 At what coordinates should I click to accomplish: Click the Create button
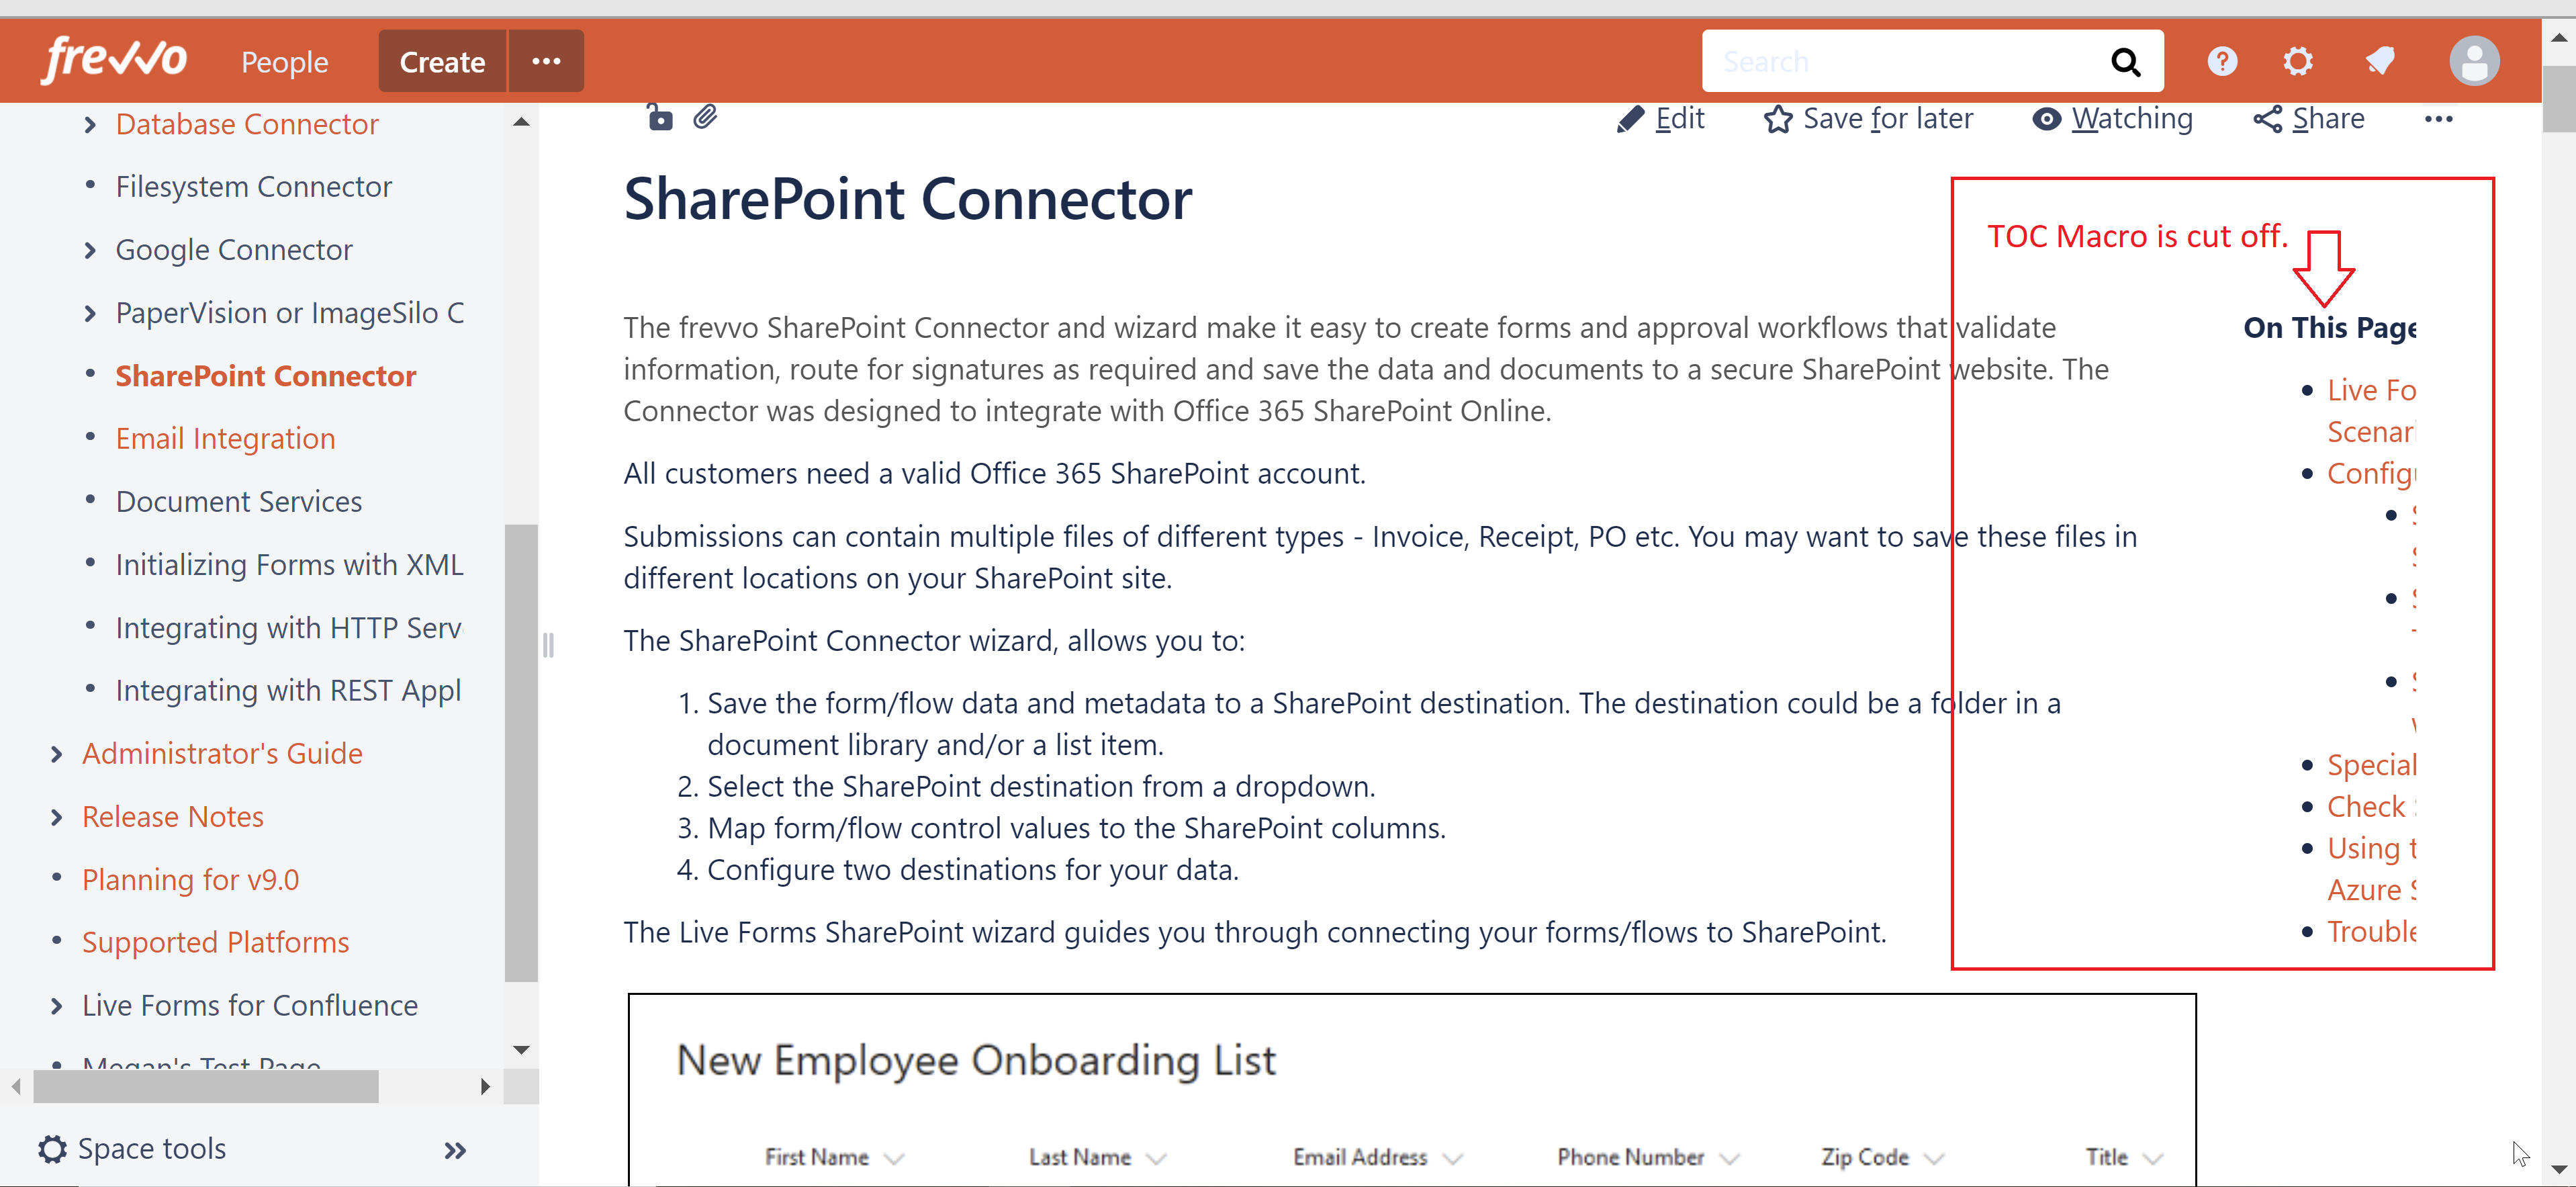coord(442,62)
